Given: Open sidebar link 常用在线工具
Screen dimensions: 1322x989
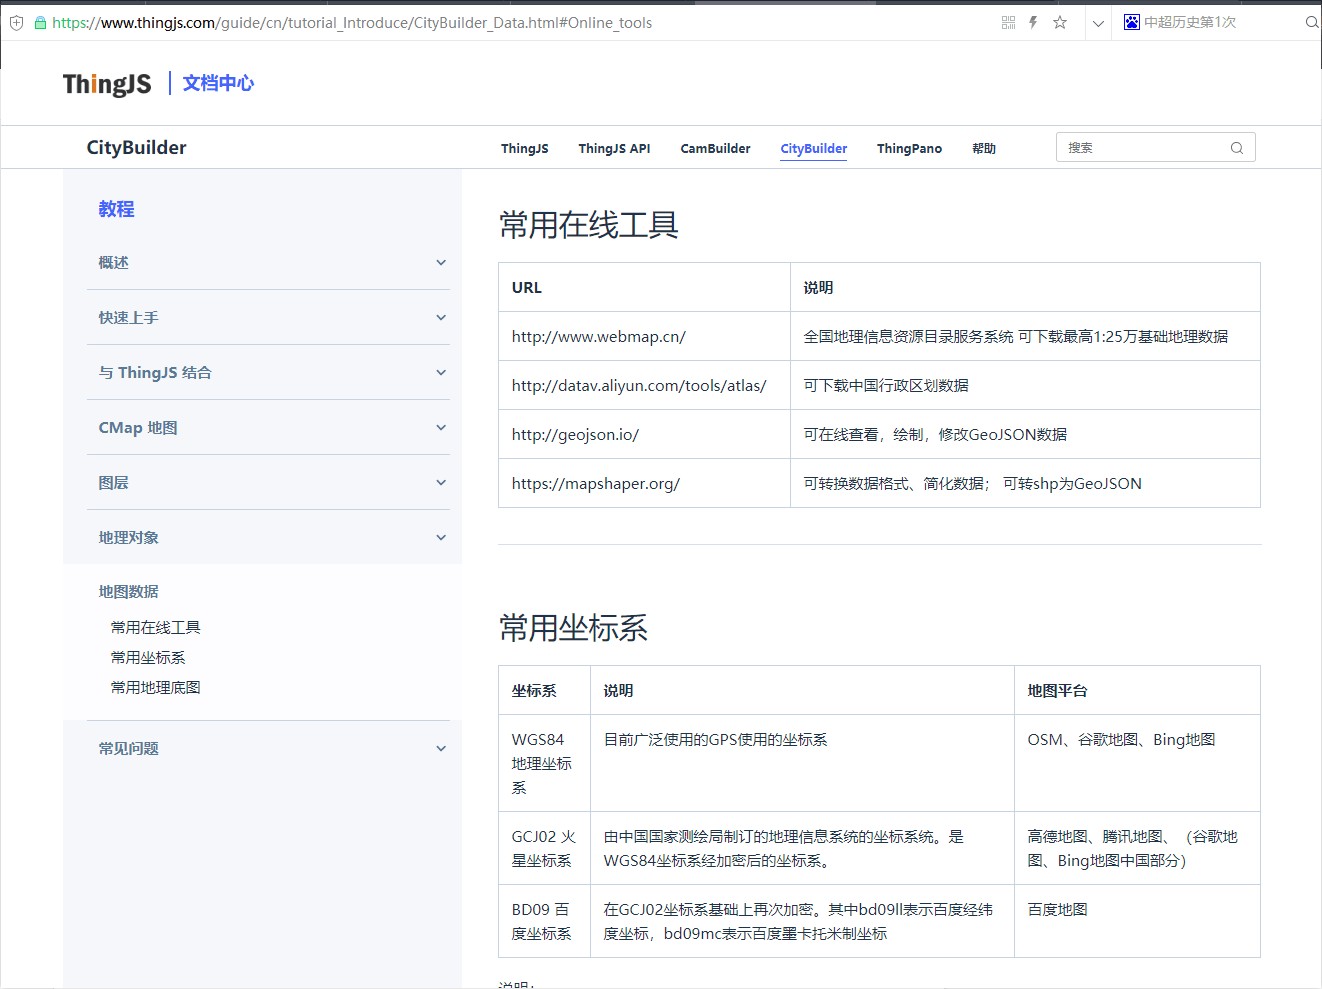Looking at the screenshot, I should click(155, 628).
